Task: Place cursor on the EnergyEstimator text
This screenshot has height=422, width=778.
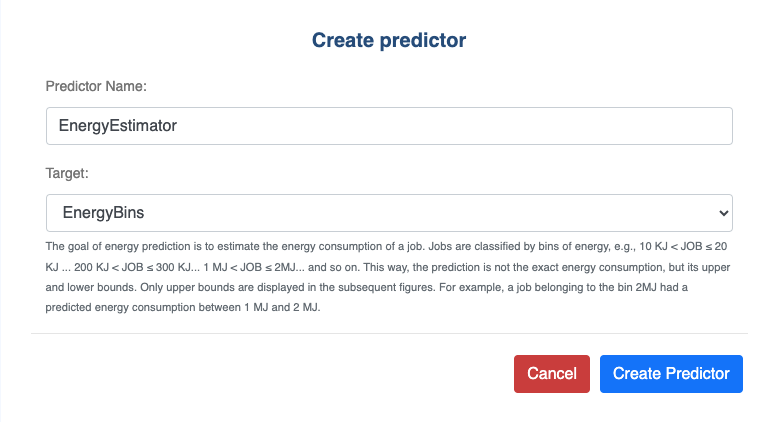Action: [x=118, y=126]
